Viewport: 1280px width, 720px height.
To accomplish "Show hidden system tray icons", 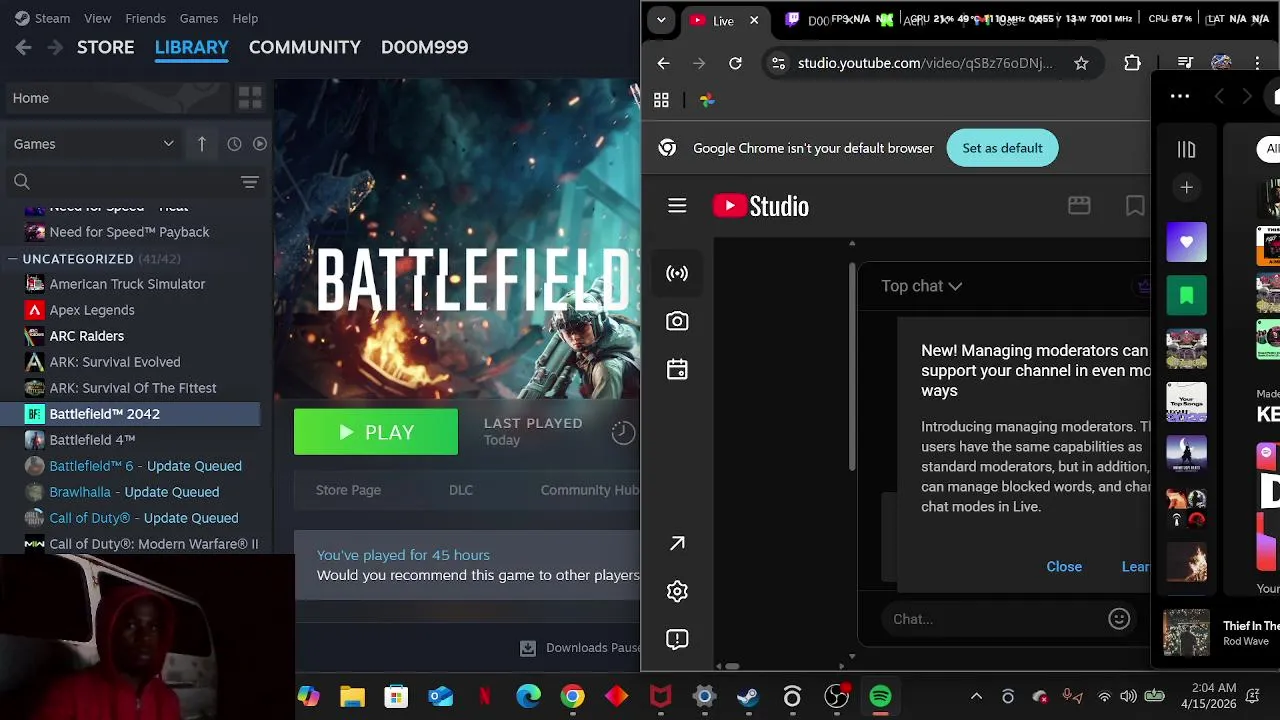I will 976,697.
